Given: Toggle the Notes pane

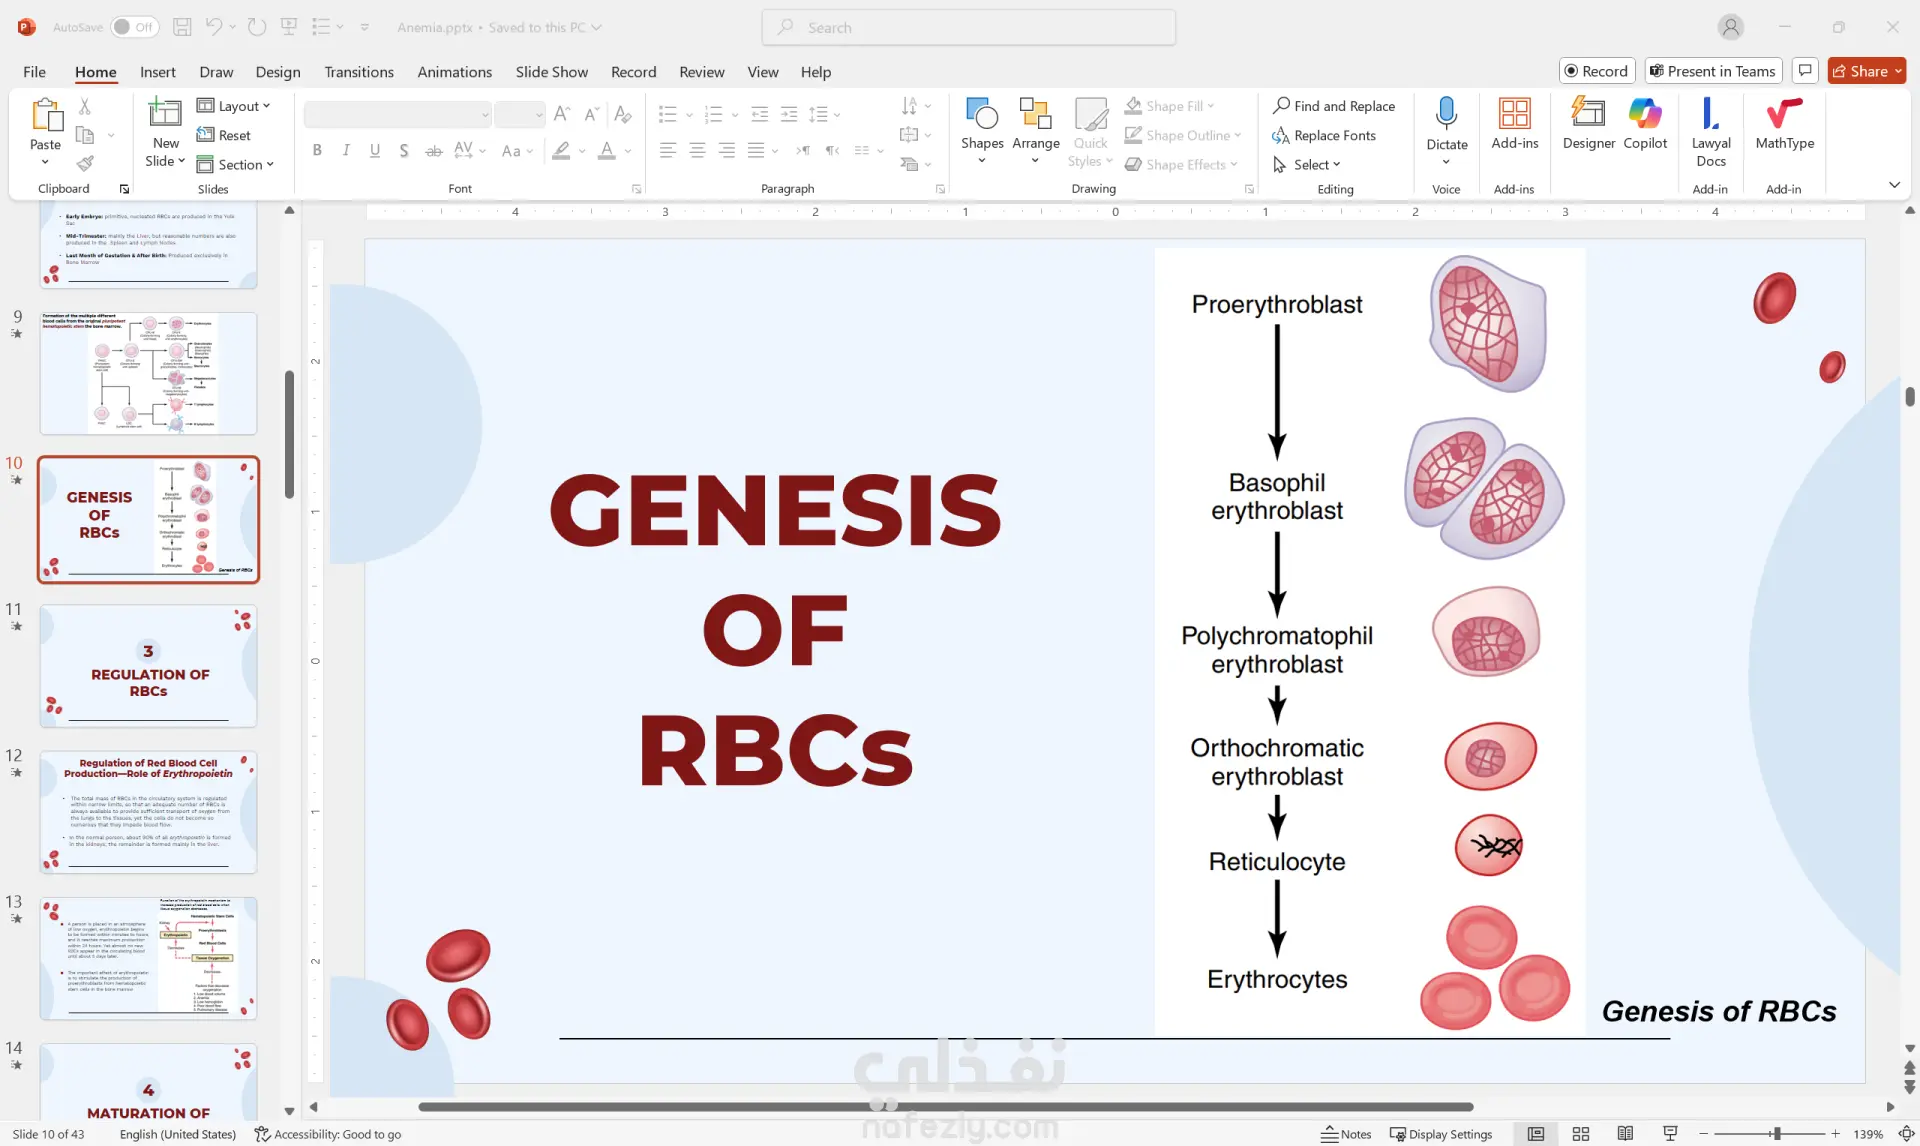Looking at the screenshot, I should click(x=1346, y=1133).
